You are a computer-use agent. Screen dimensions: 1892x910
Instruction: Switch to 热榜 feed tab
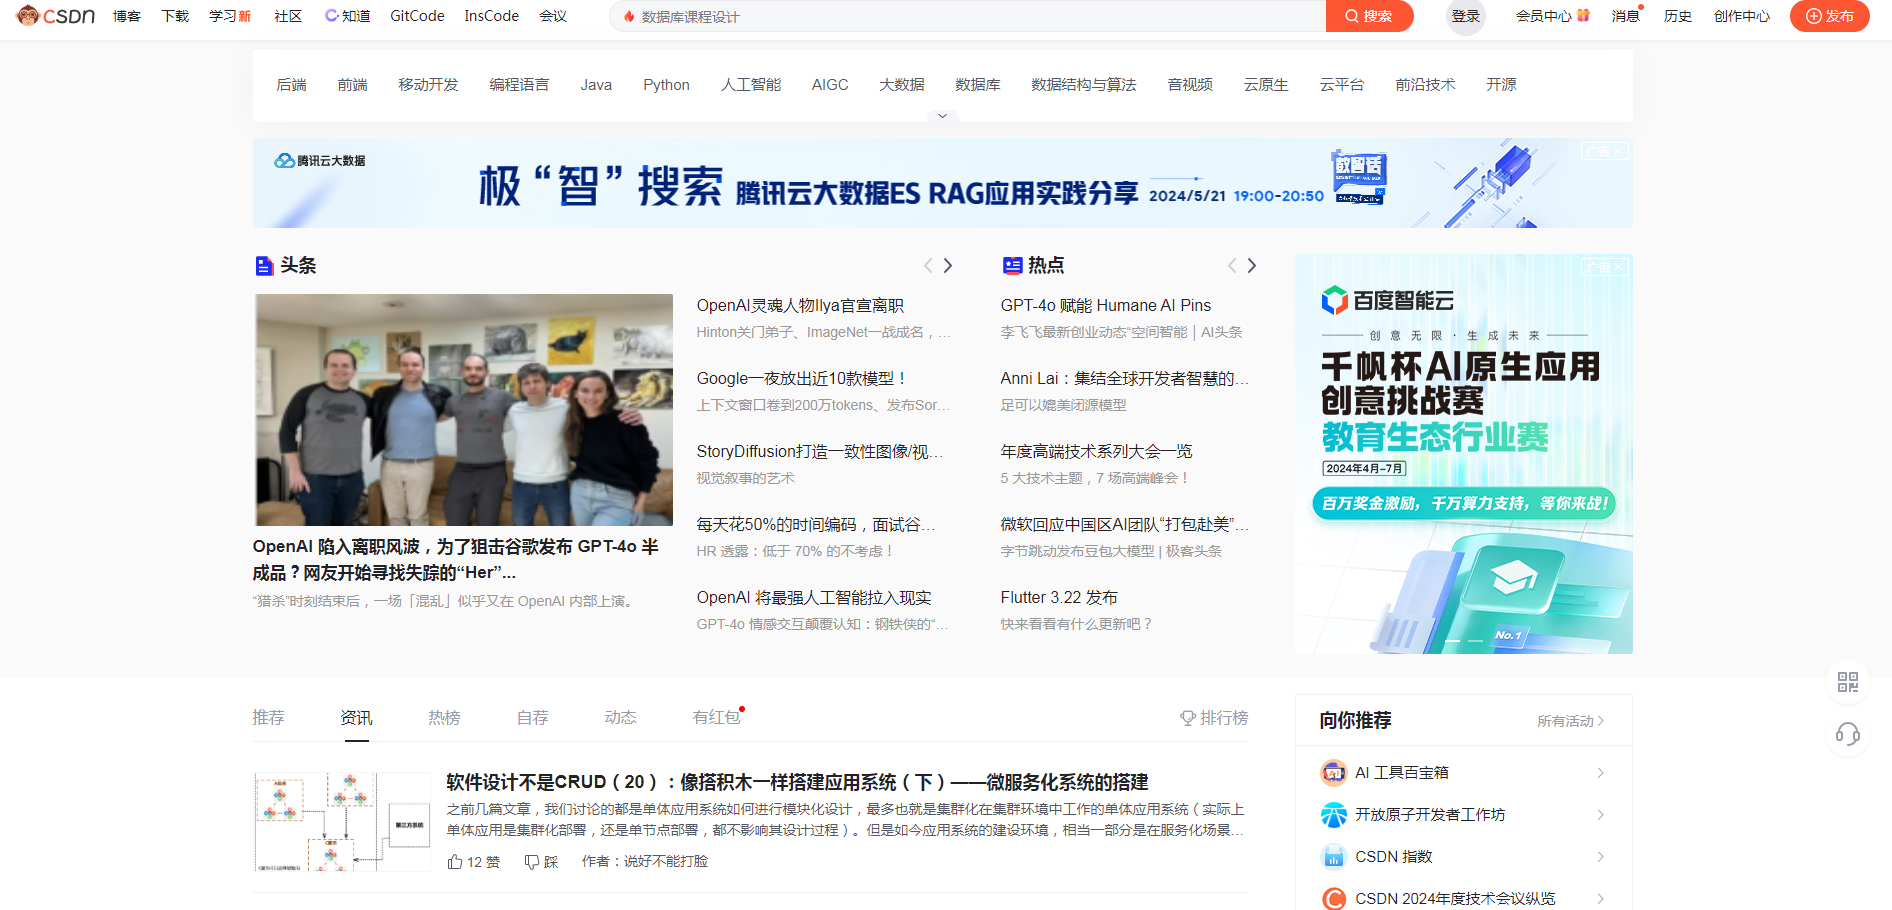[x=444, y=717]
